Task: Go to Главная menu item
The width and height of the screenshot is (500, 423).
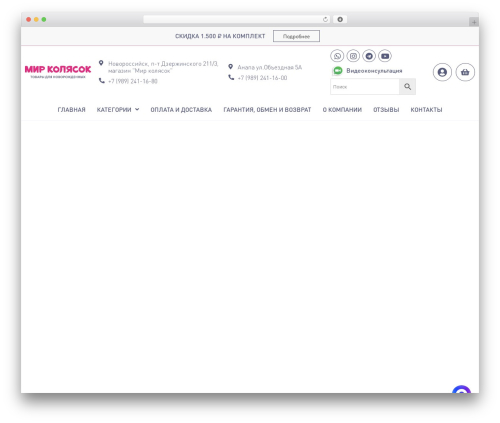Action: point(72,110)
